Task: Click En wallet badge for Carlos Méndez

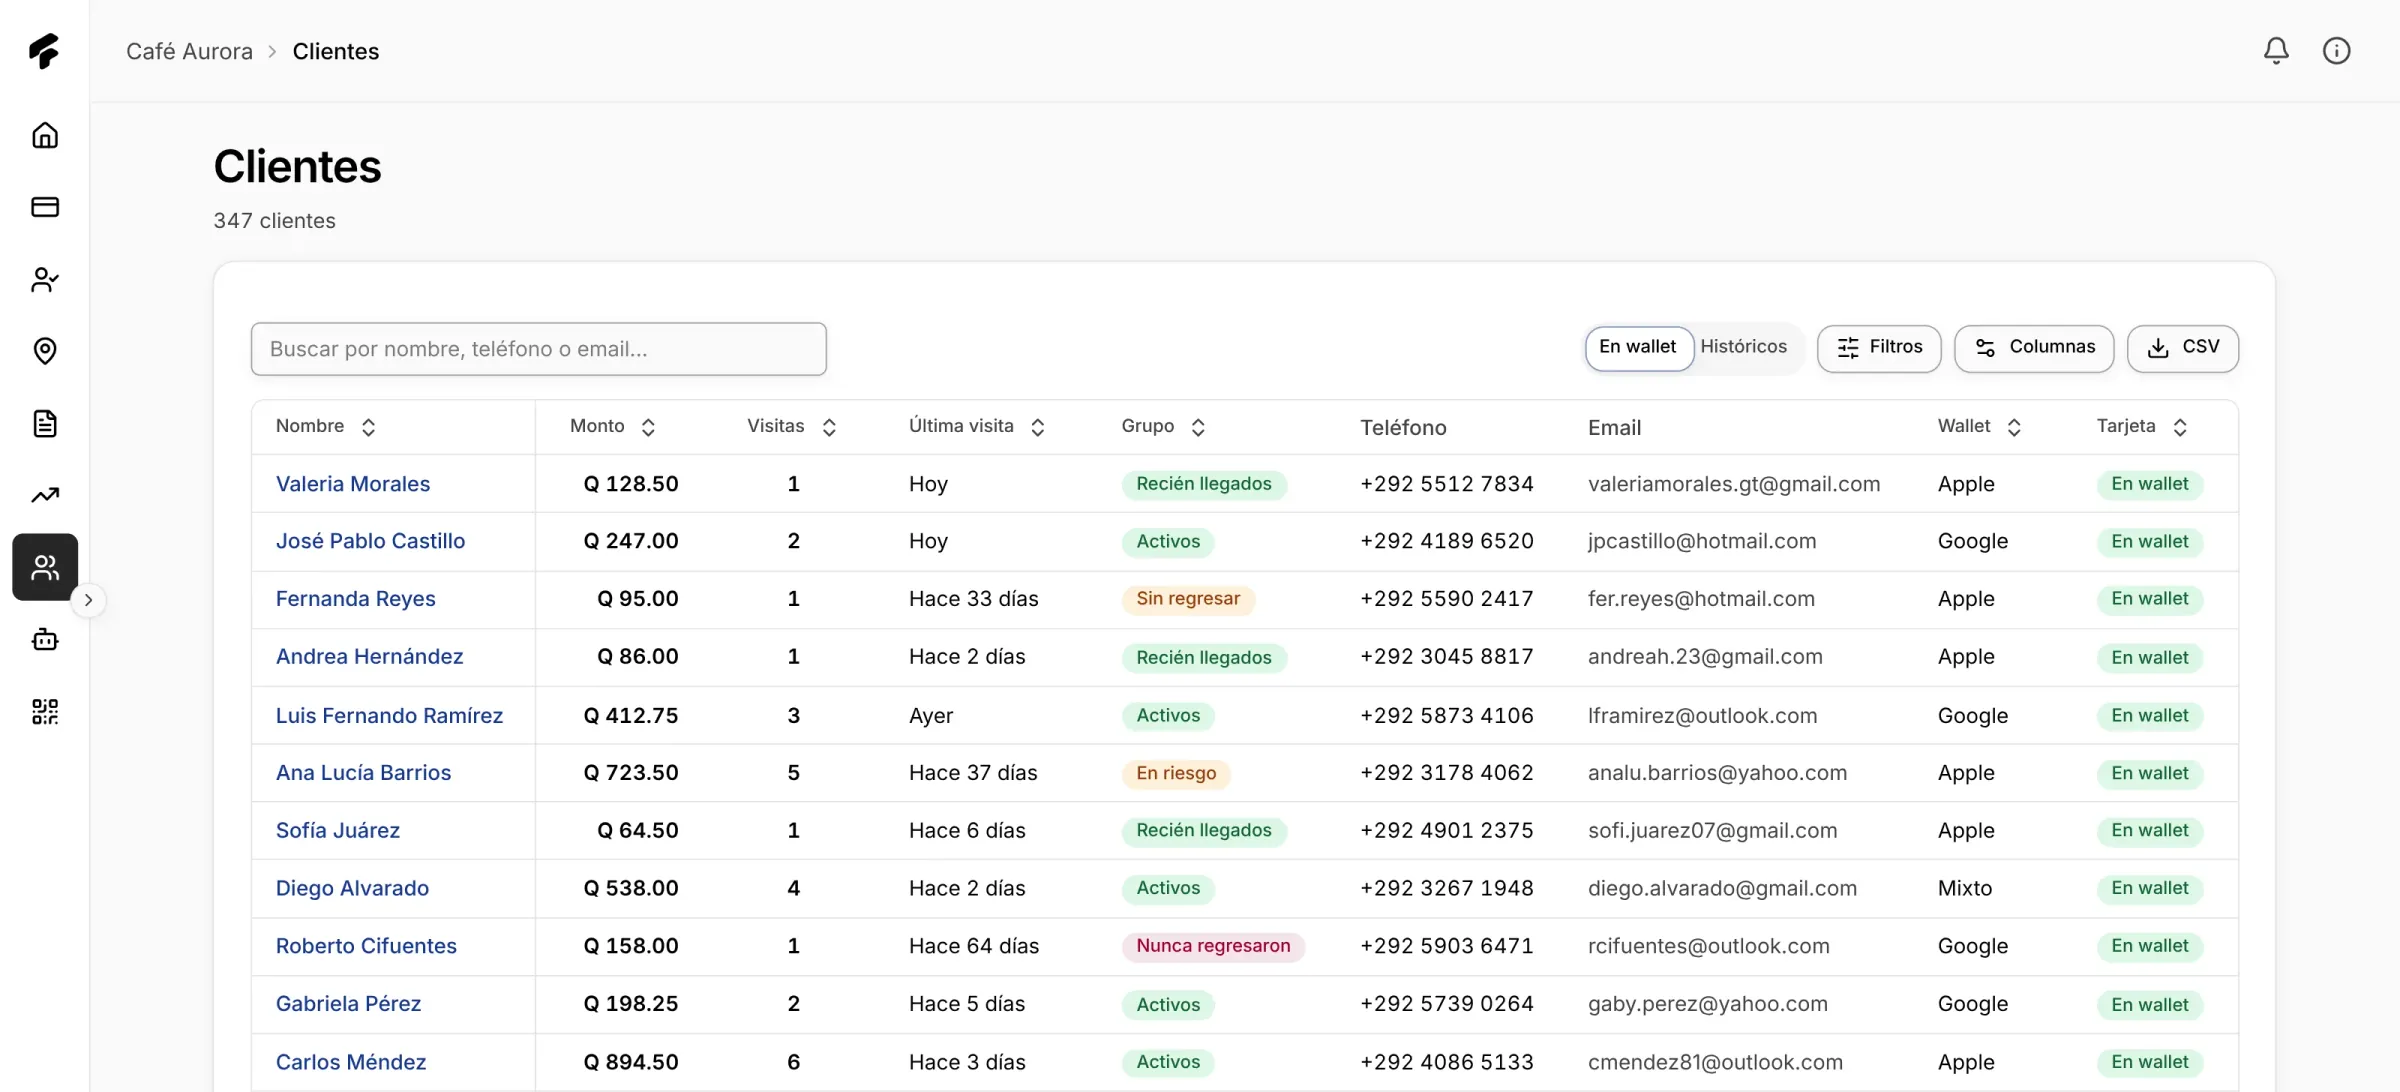Action: 2150,1062
